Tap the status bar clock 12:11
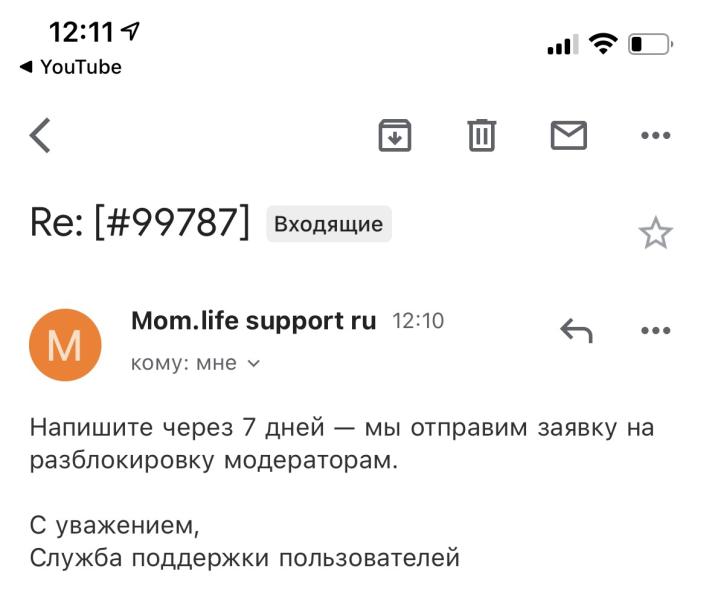Viewport: 705px width, 600px height. pos(81,32)
